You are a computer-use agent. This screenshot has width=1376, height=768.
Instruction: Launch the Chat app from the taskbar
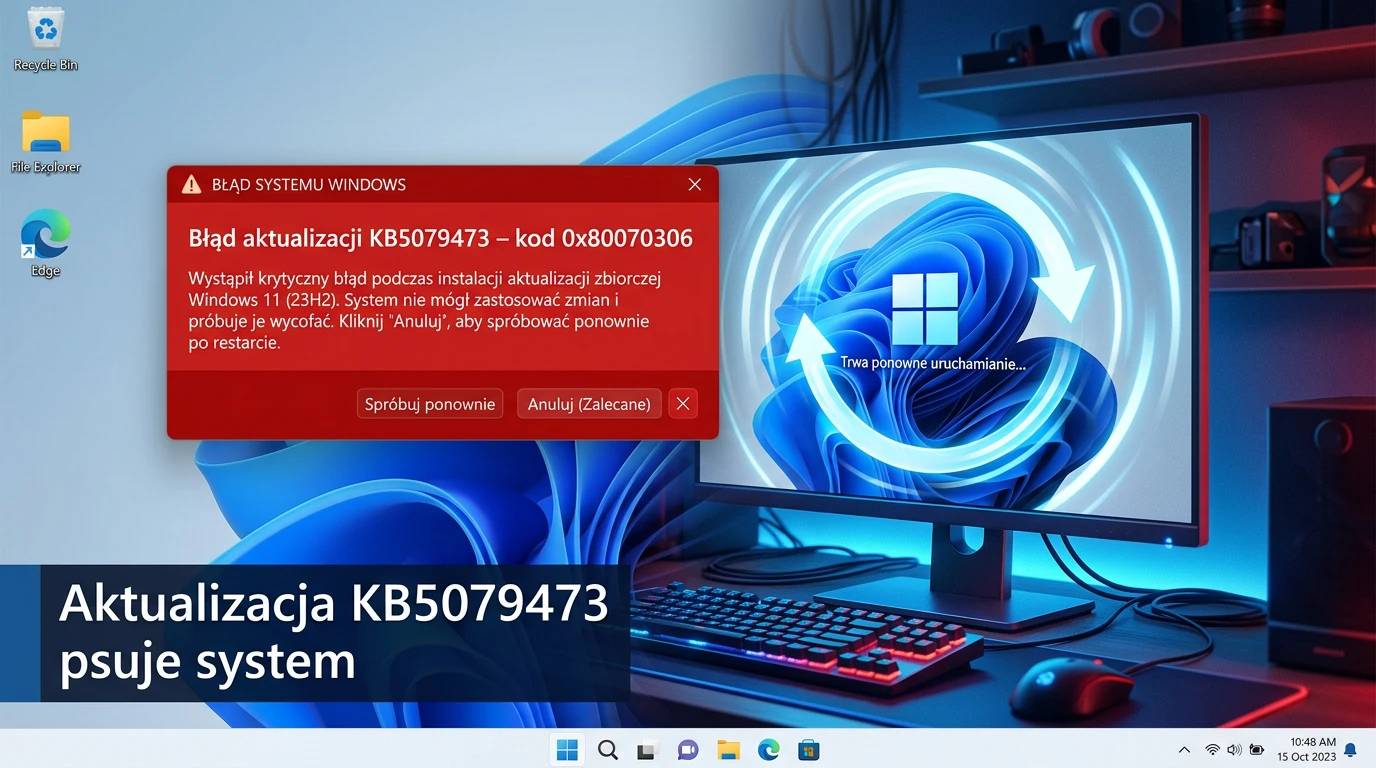tap(688, 749)
